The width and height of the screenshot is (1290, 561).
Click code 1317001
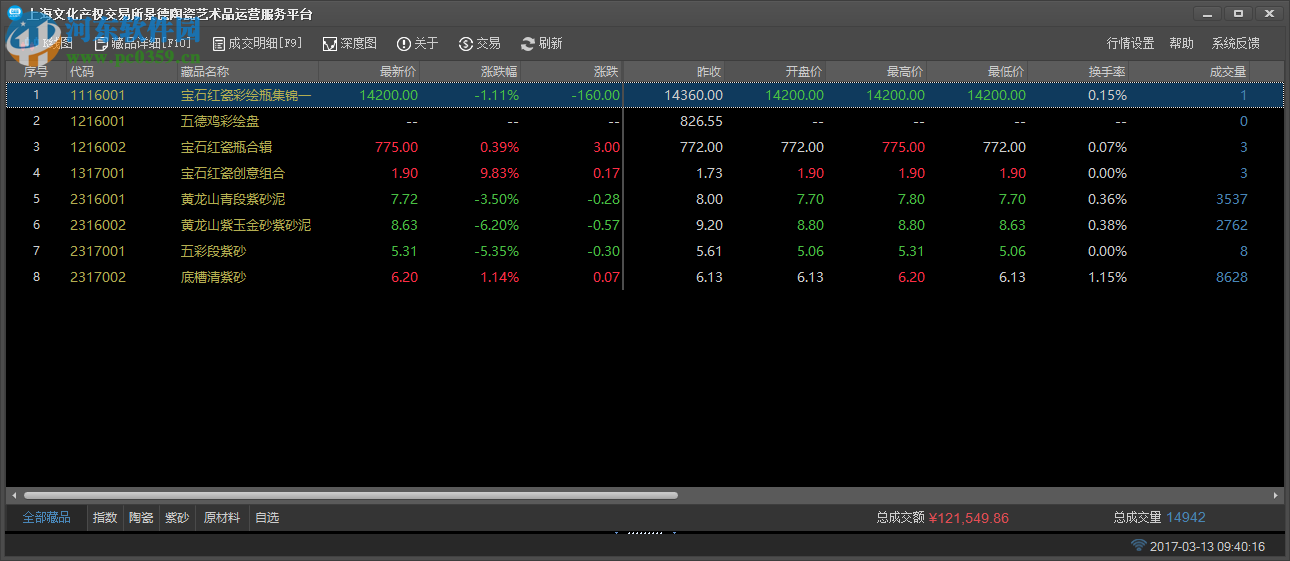(98, 173)
